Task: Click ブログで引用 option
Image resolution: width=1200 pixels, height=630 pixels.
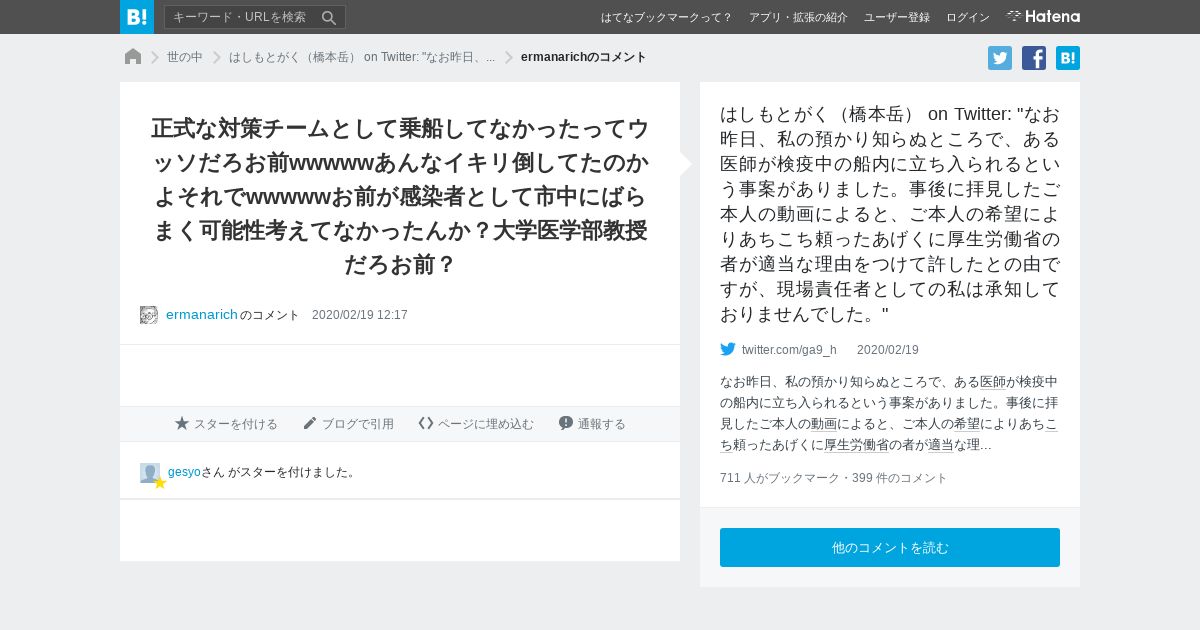Action: [x=348, y=424]
